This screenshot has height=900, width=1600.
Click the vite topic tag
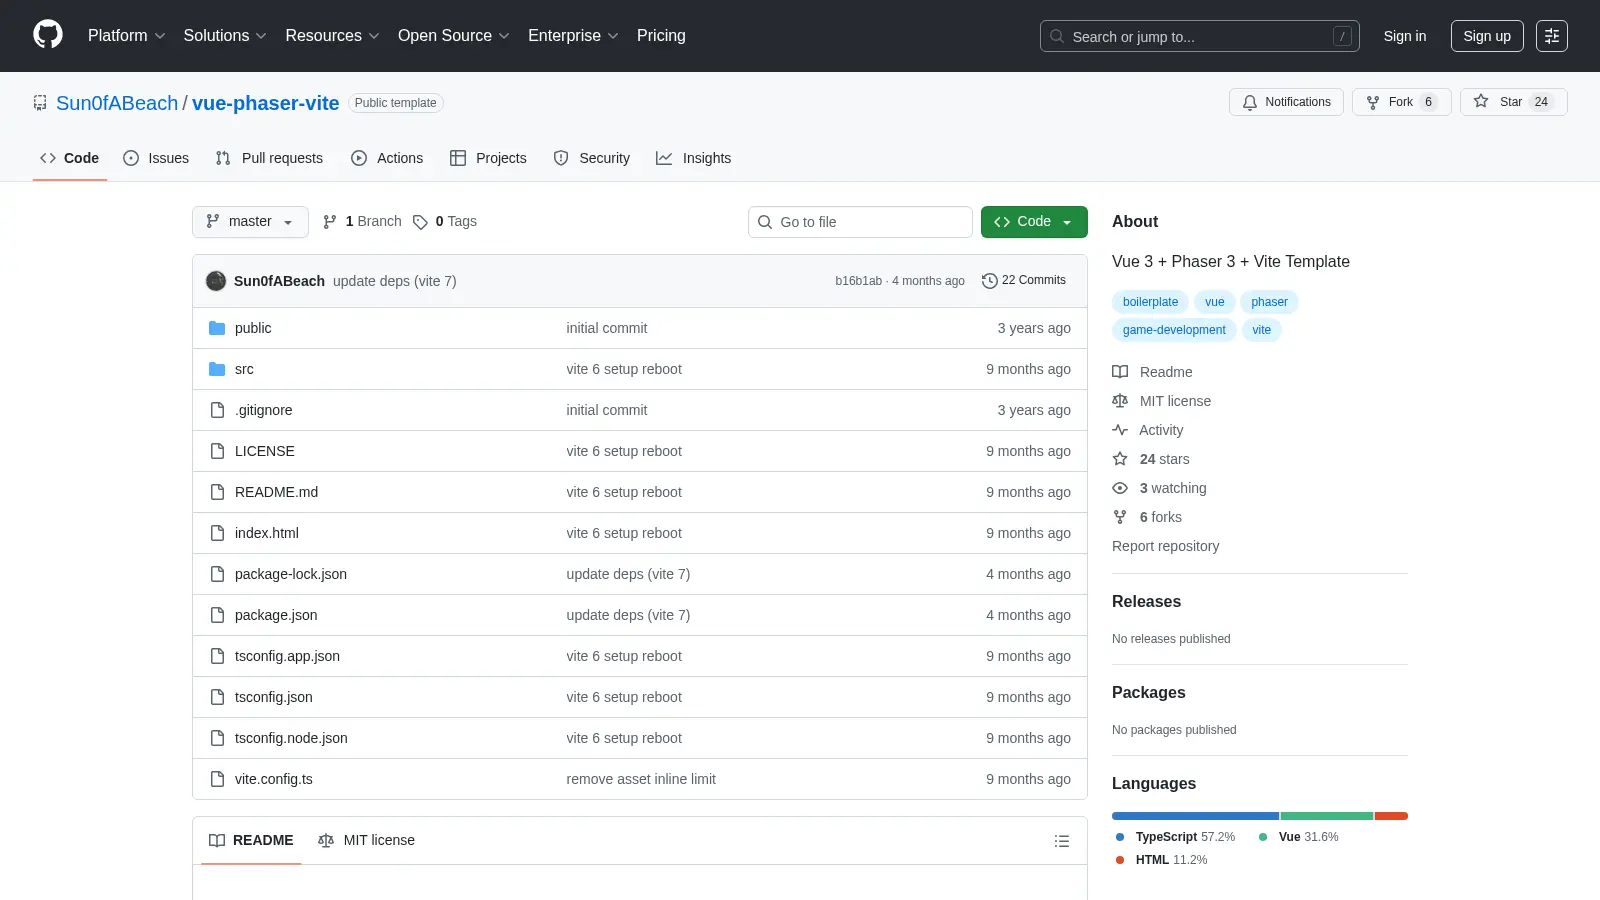pyautogui.click(x=1262, y=330)
